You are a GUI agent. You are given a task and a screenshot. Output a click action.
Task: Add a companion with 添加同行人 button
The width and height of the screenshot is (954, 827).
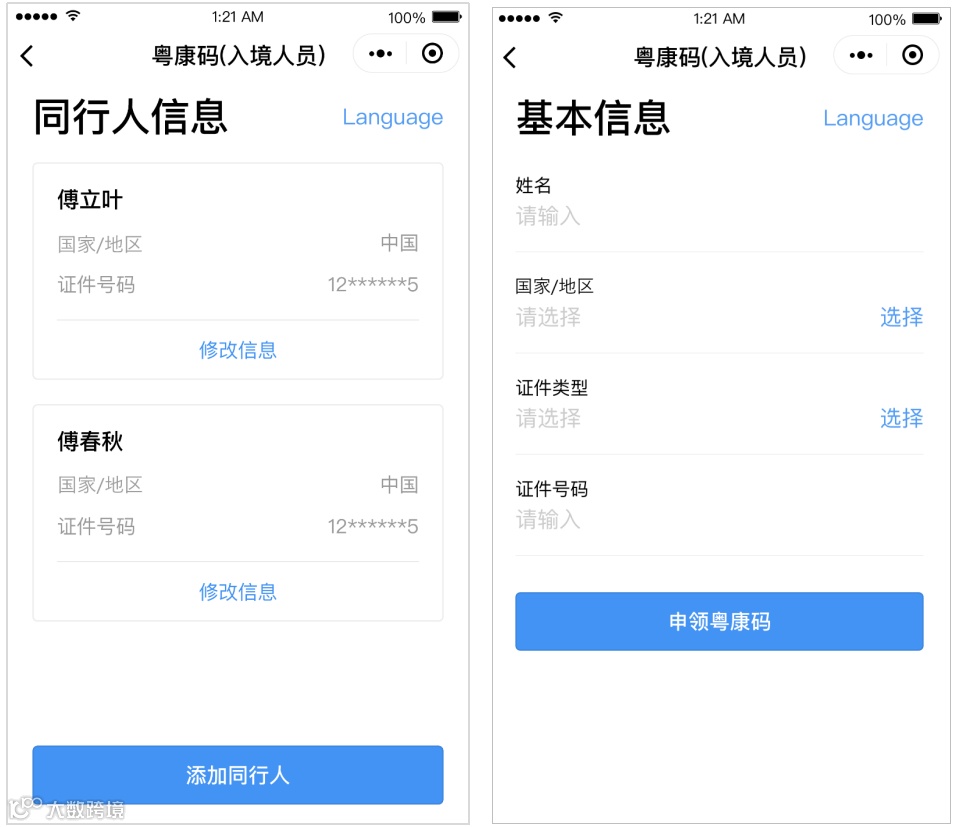pyautogui.click(x=238, y=775)
